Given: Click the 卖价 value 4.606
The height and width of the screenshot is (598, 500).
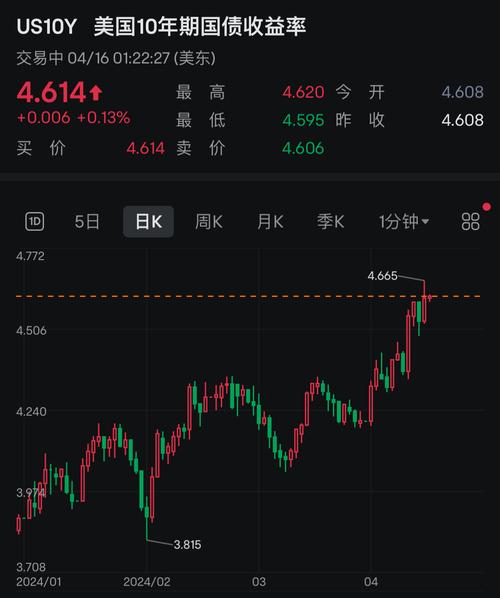Looking at the screenshot, I should coord(303,148).
